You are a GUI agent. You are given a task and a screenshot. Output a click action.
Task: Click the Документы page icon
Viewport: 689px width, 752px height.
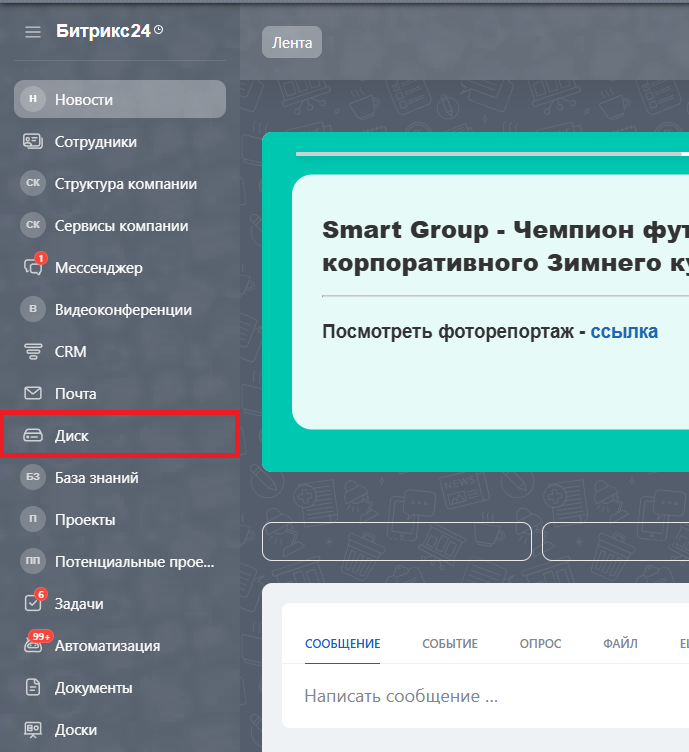point(33,687)
